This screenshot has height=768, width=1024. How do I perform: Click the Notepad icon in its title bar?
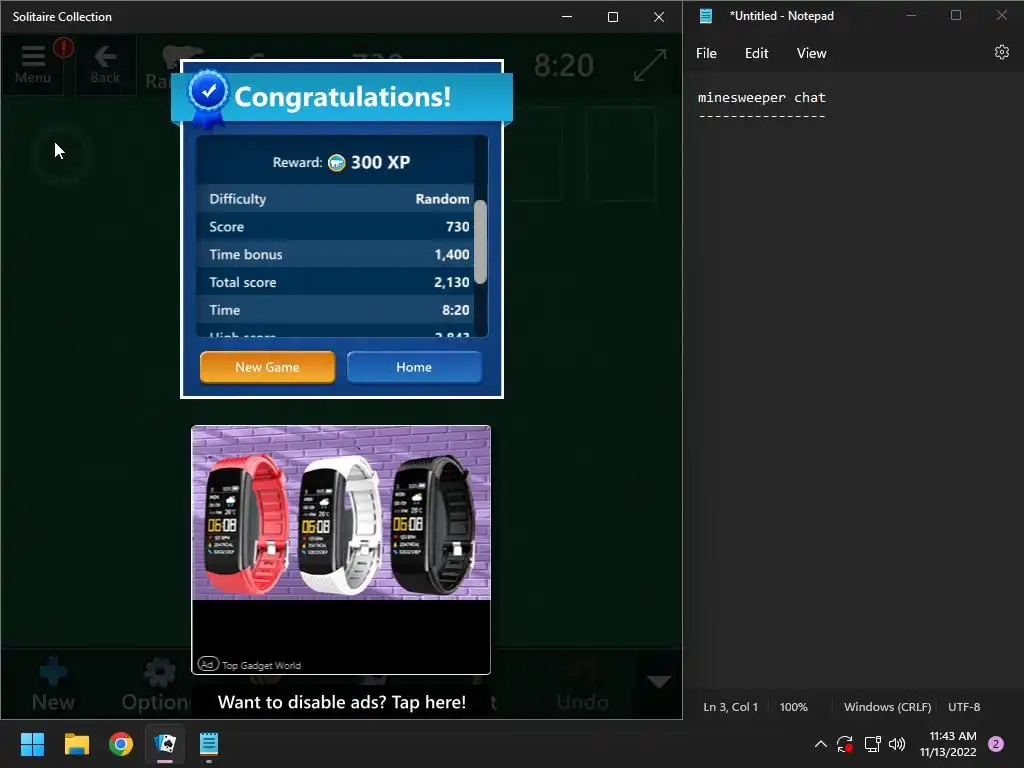click(x=706, y=16)
